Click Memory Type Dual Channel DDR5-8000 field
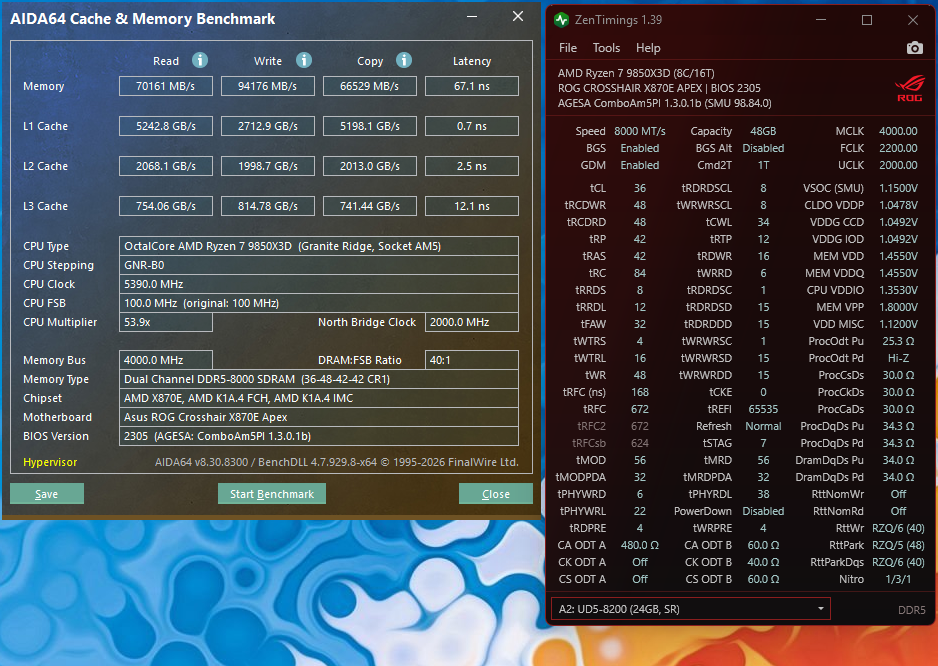The width and height of the screenshot is (938, 666). 319,379
